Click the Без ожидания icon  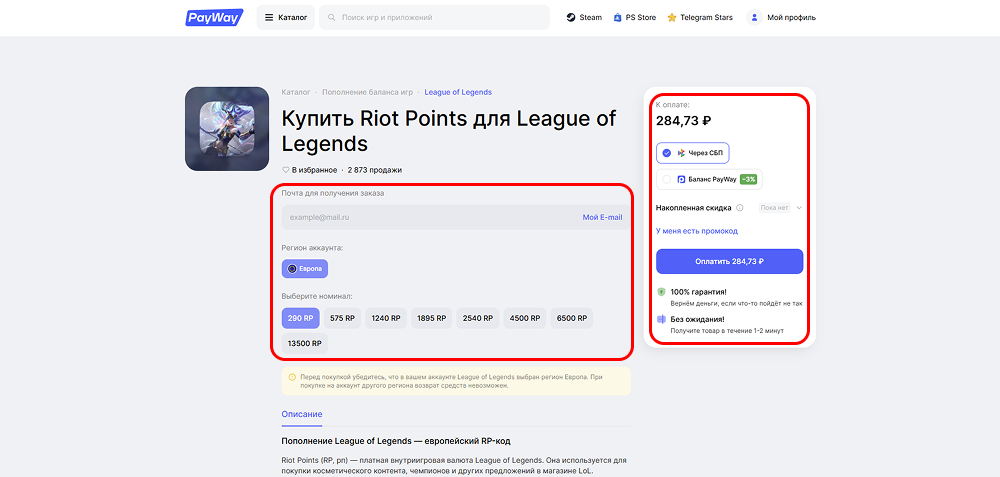[x=661, y=319]
